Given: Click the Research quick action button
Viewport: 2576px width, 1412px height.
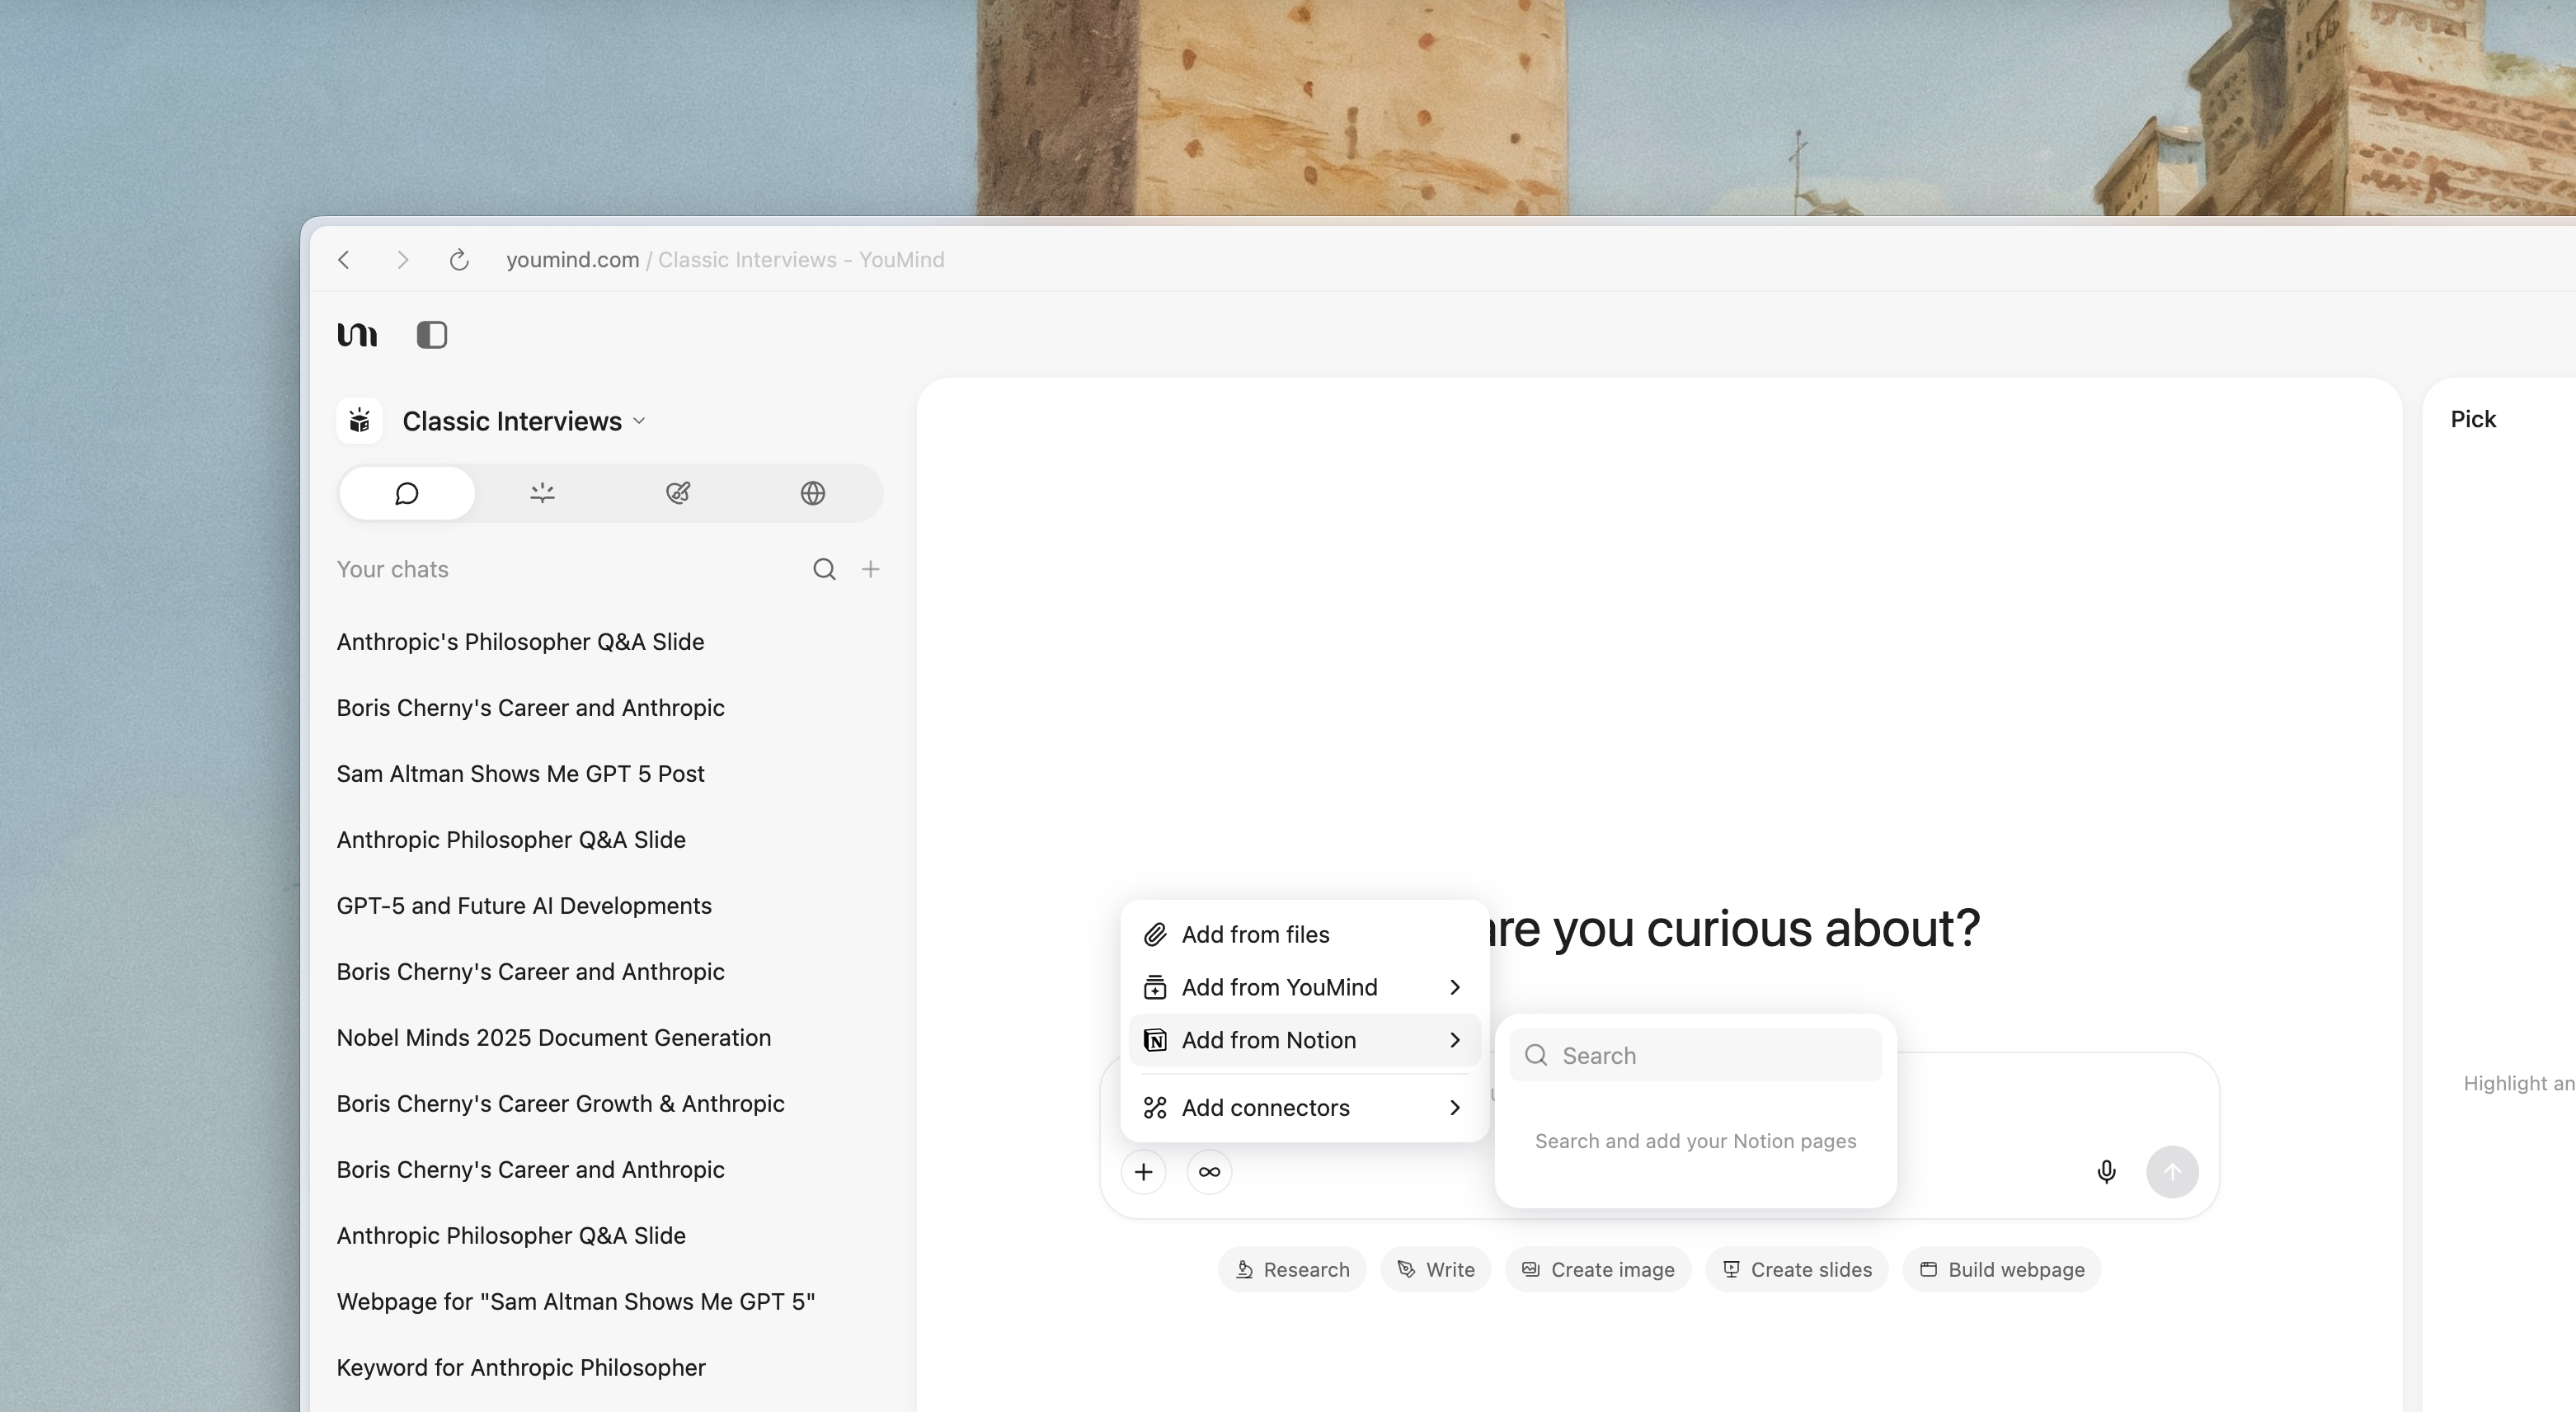Looking at the screenshot, I should [x=1291, y=1269].
